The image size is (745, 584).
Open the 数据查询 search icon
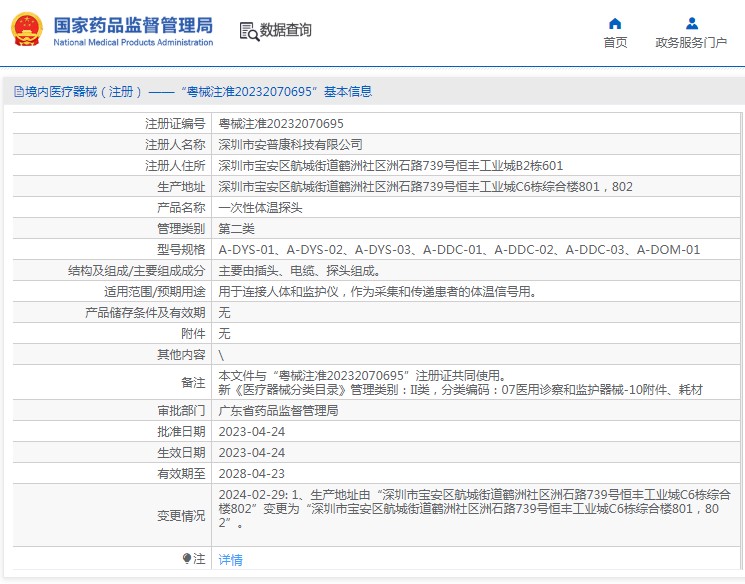tap(249, 31)
